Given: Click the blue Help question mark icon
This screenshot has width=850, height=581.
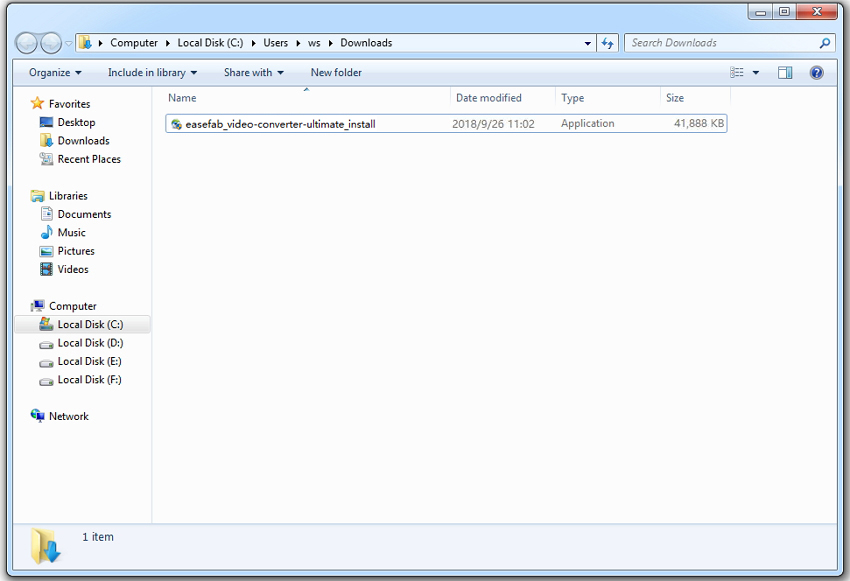Looking at the screenshot, I should (x=816, y=73).
